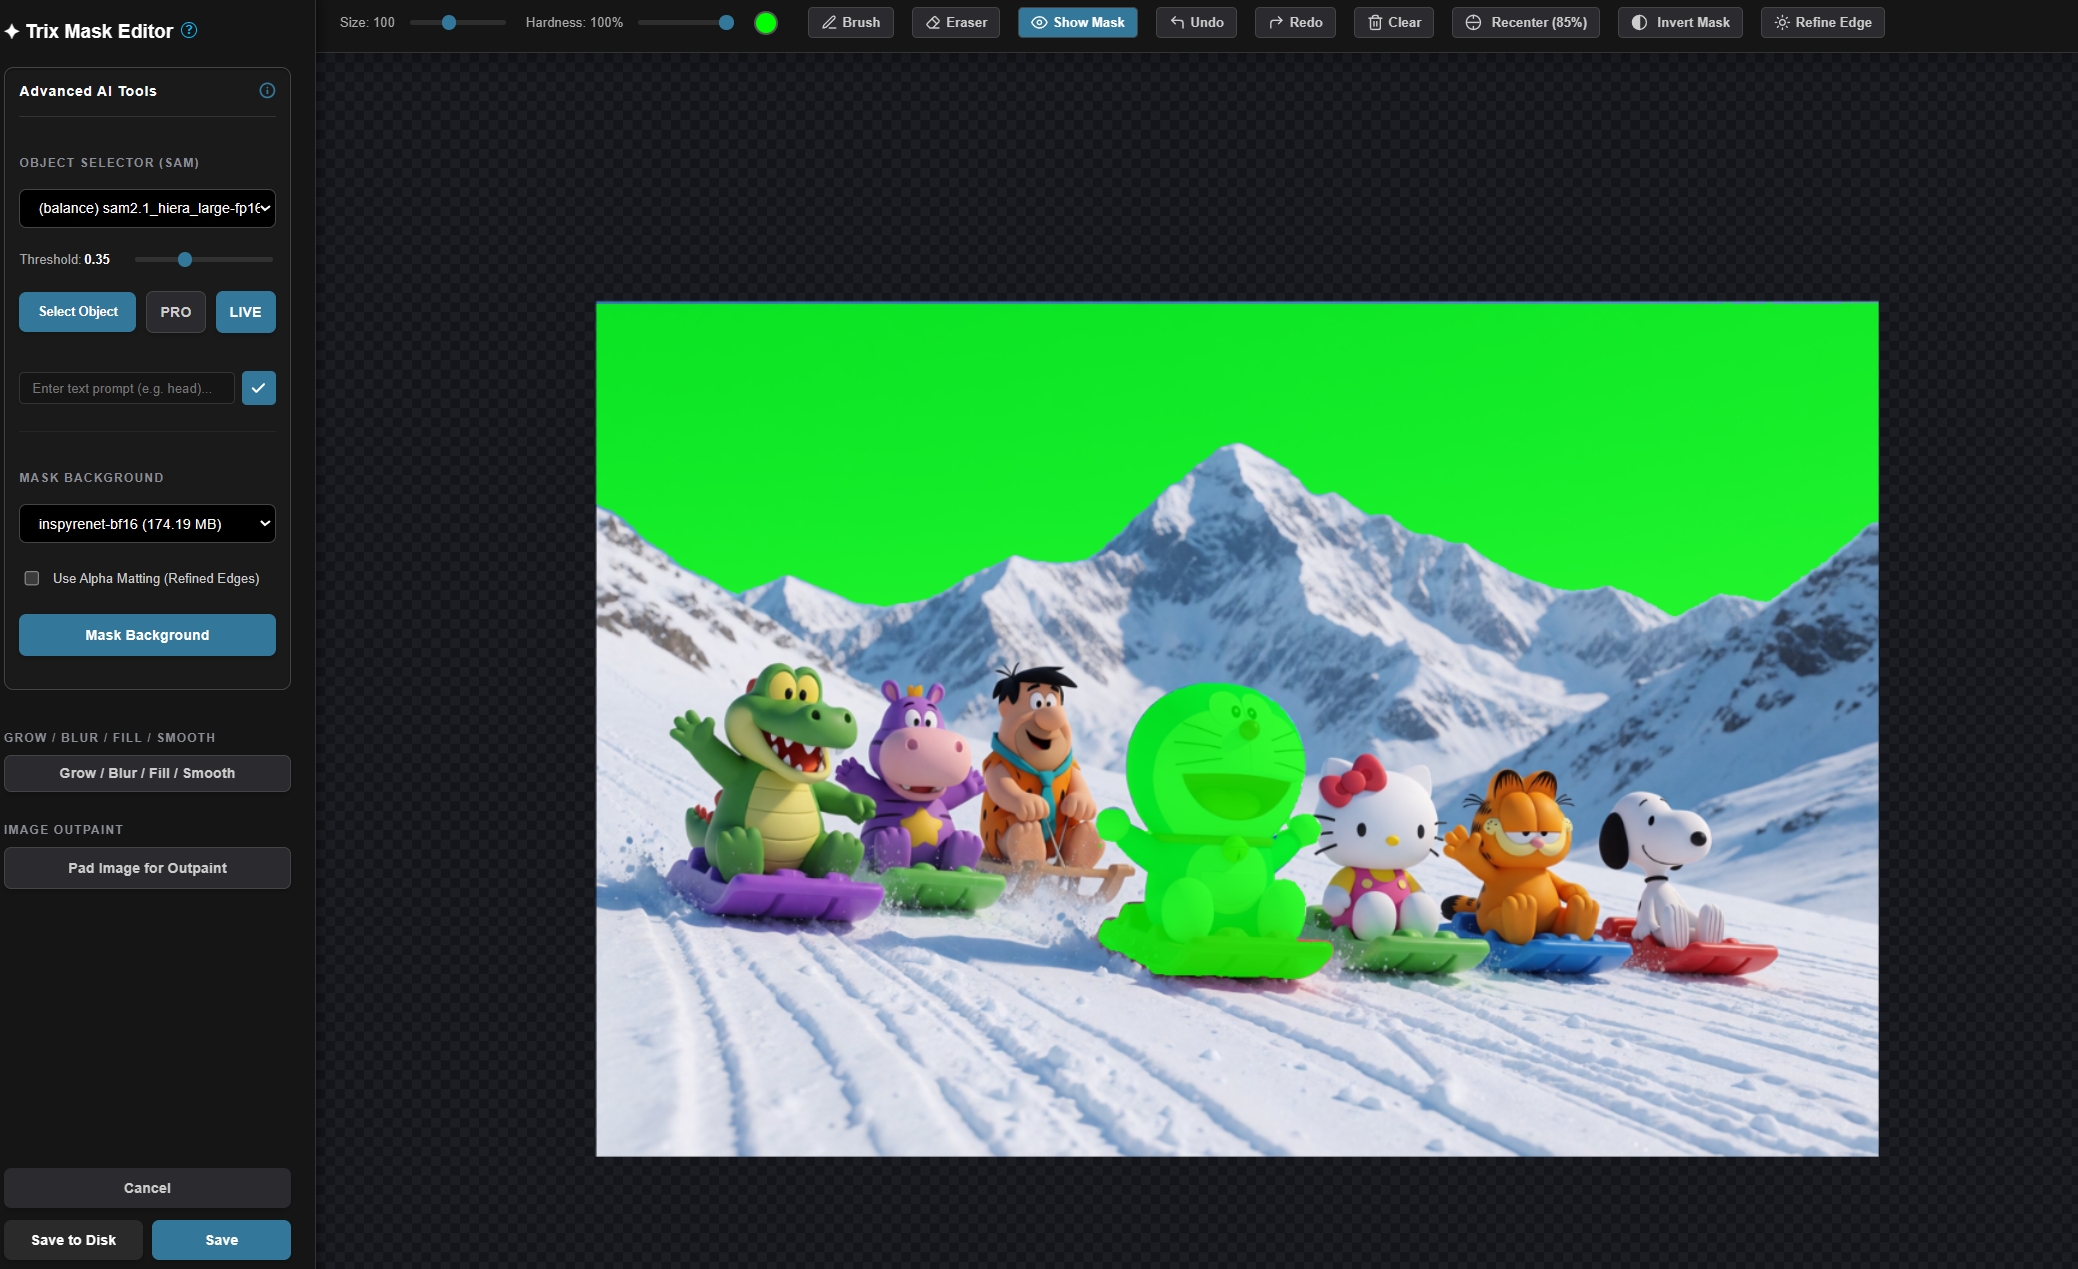Recenter the canvas view (85%)
The height and width of the screenshot is (1269, 2078).
tap(1525, 22)
